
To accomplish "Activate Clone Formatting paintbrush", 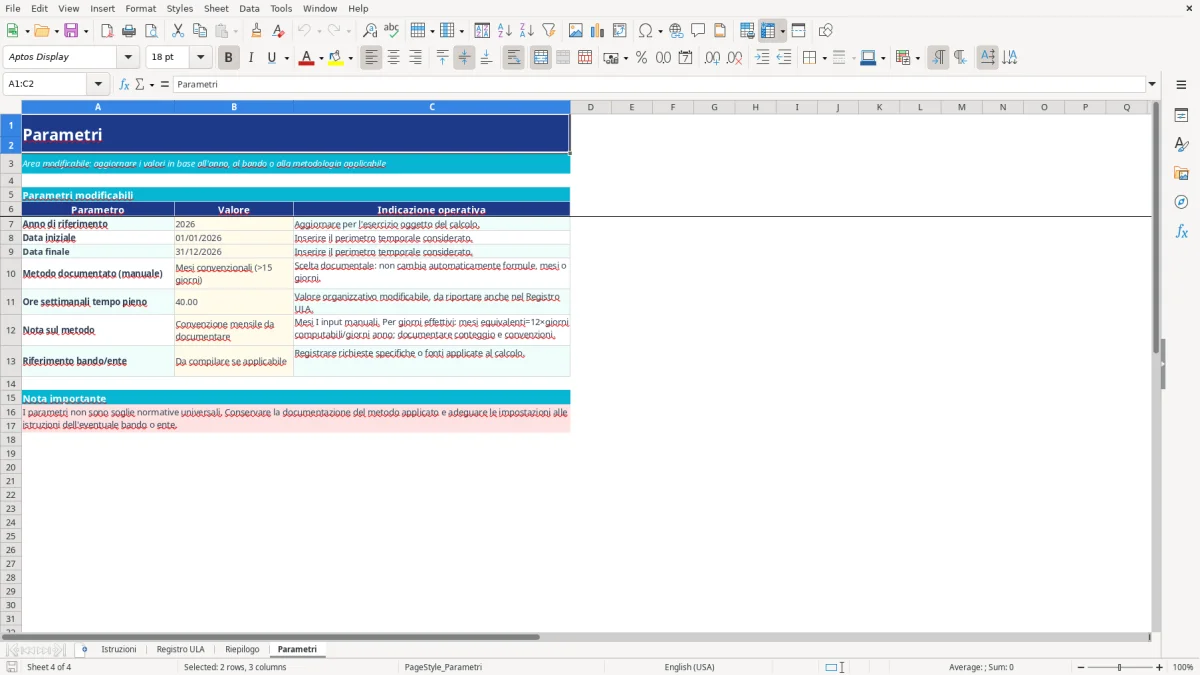I will (x=256, y=31).
